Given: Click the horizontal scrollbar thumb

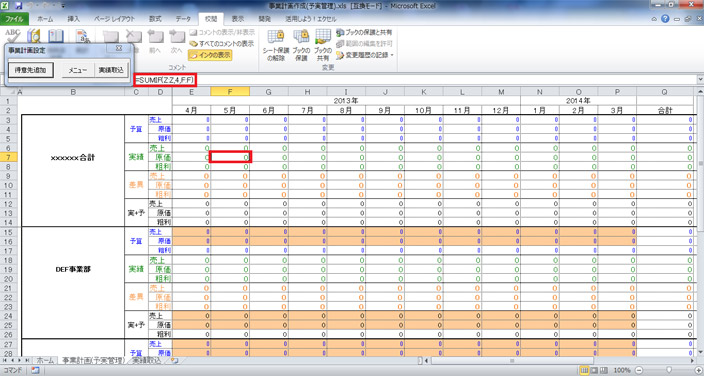Looking at the screenshot, I should pos(511,360).
